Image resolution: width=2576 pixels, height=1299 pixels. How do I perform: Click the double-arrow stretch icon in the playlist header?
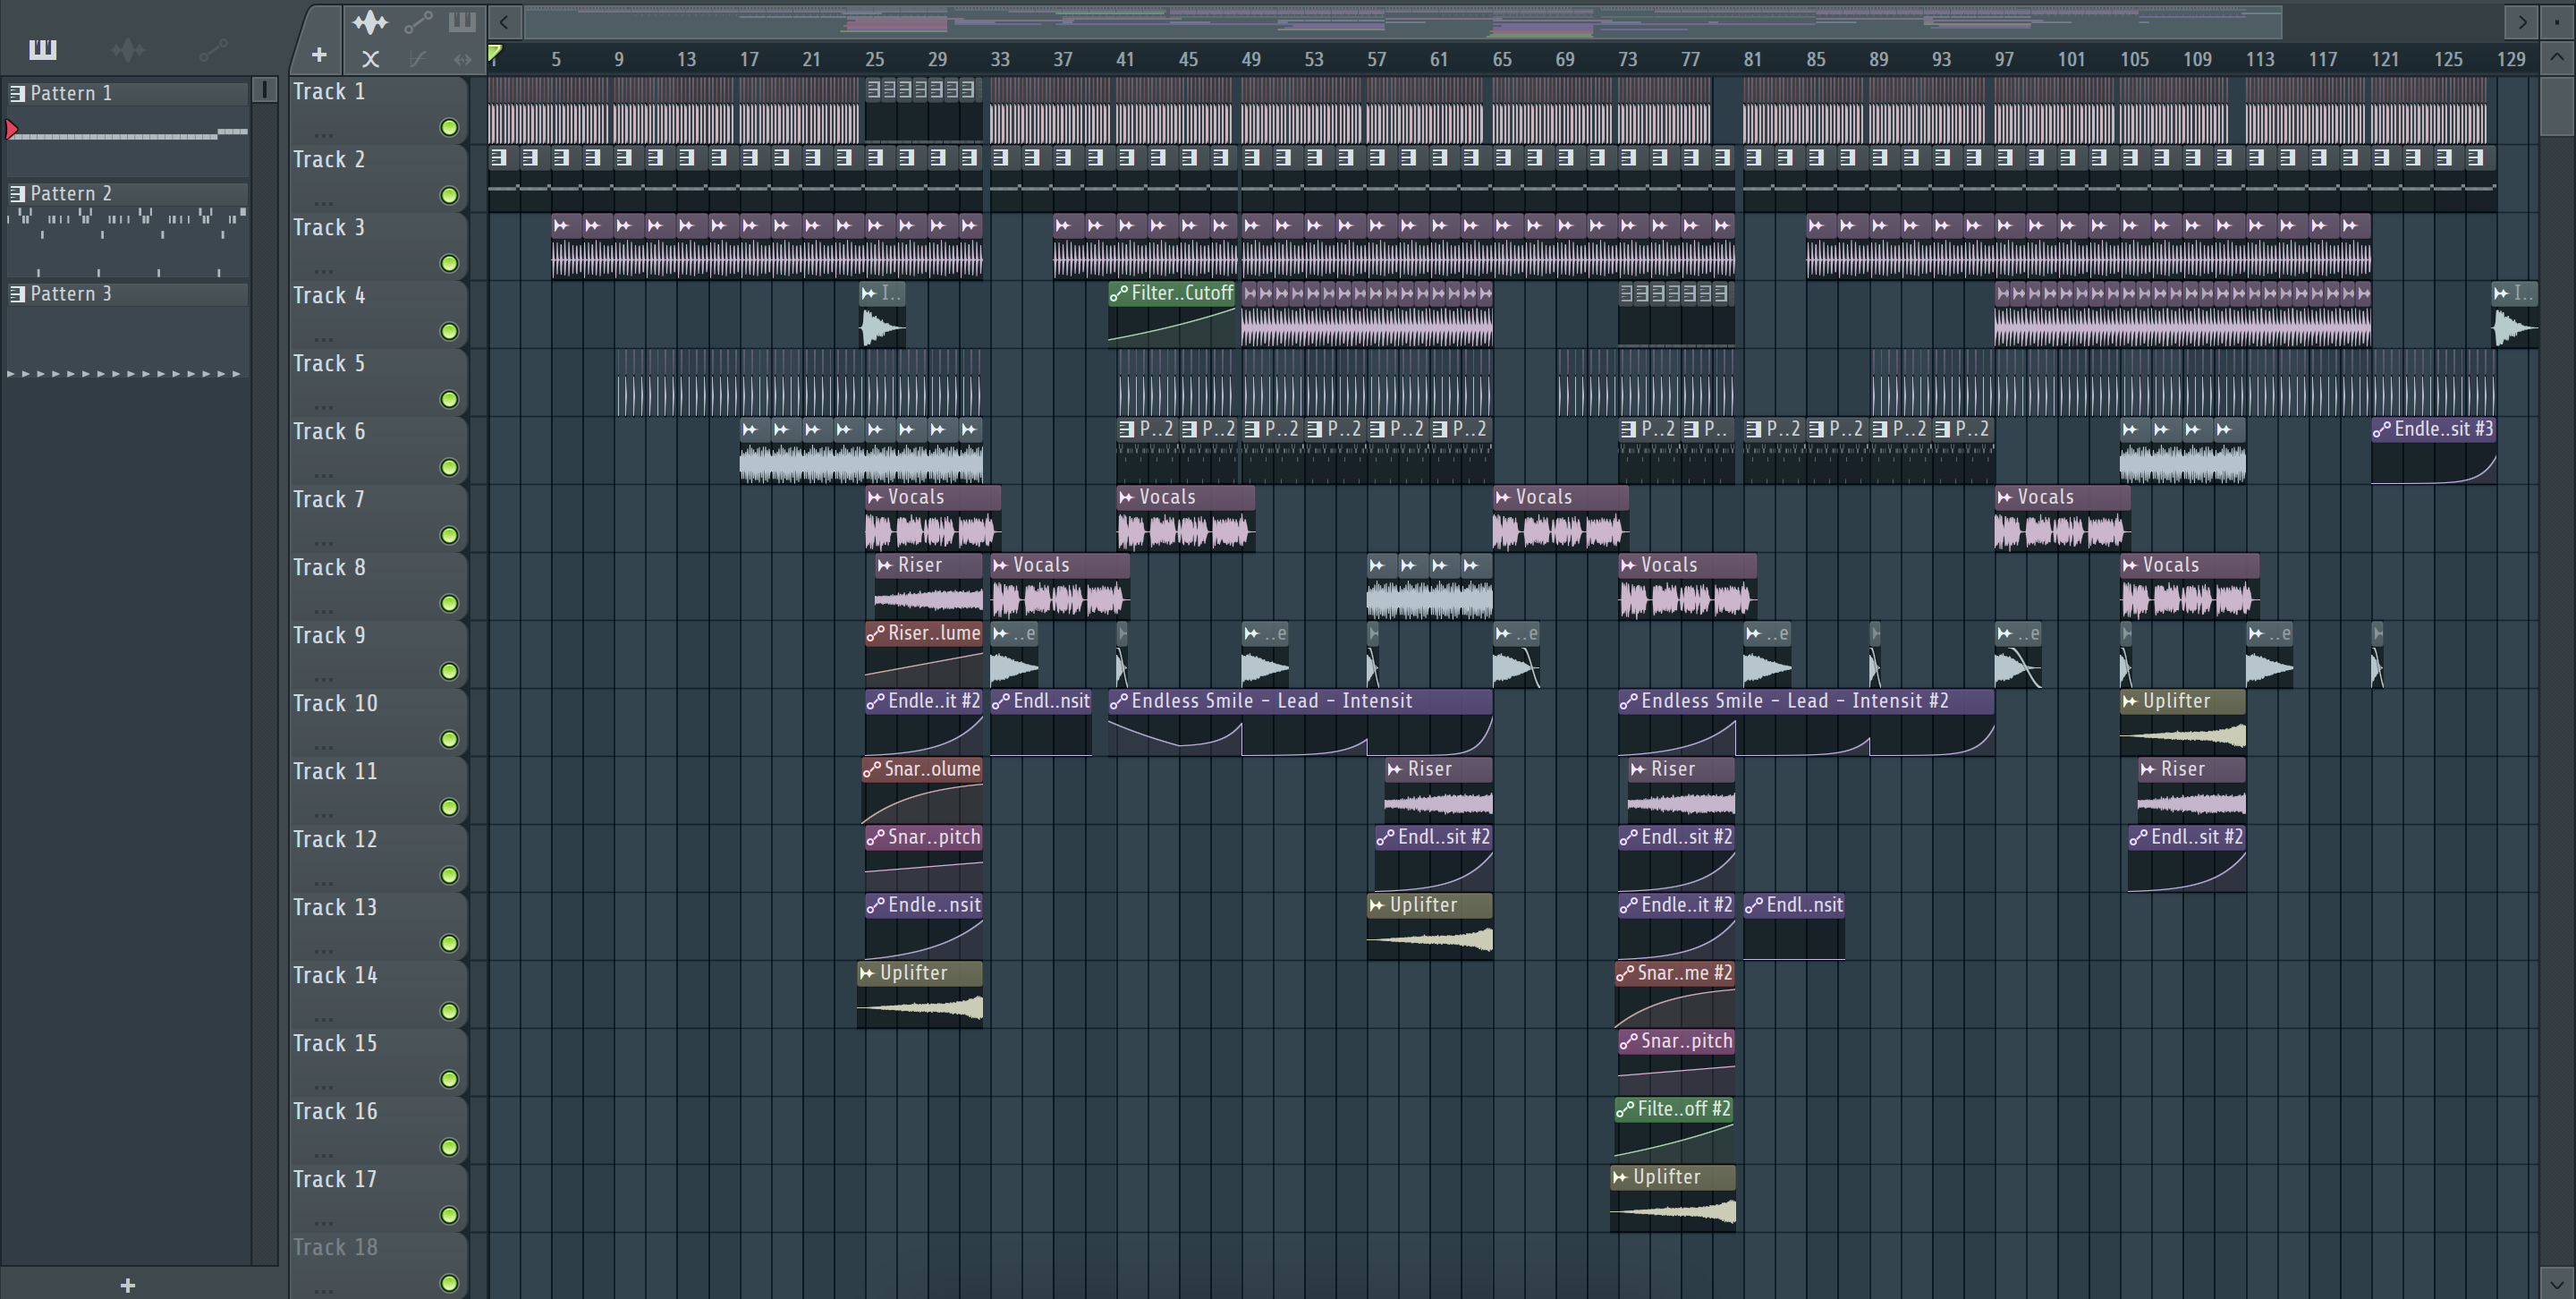pyautogui.click(x=462, y=59)
